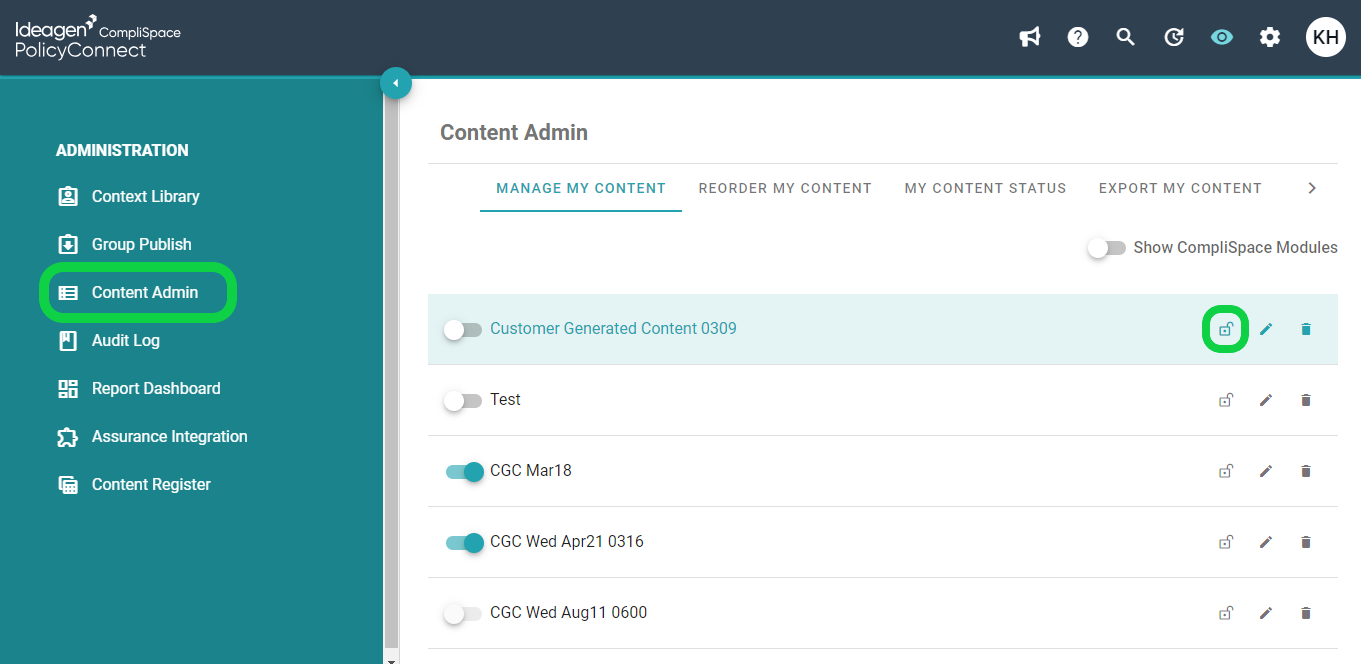Click the Context Library sidebar icon
The image size is (1361, 664).
68,196
